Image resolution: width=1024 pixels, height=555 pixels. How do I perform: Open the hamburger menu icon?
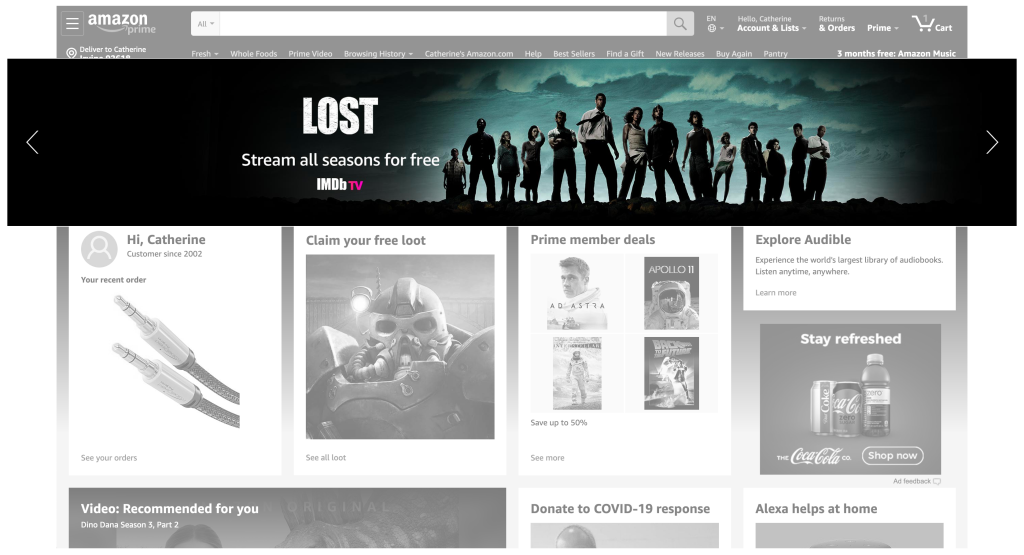72,24
